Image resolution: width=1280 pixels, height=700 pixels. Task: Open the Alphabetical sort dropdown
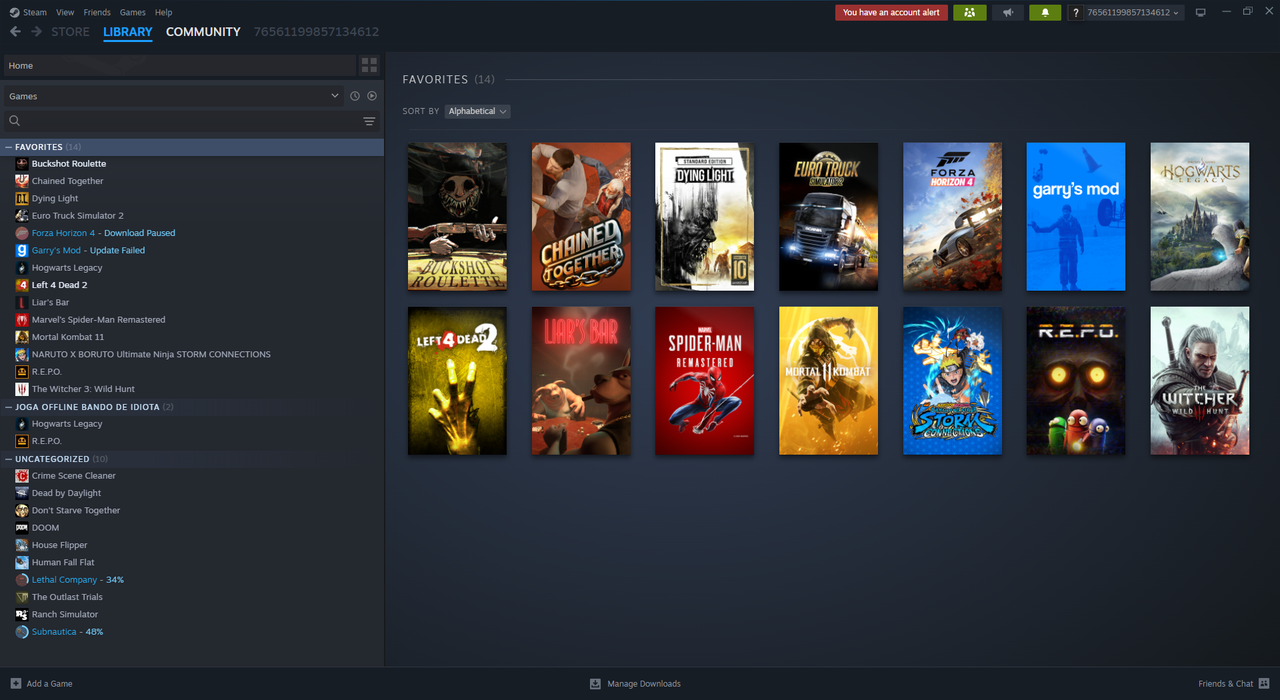(478, 111)
